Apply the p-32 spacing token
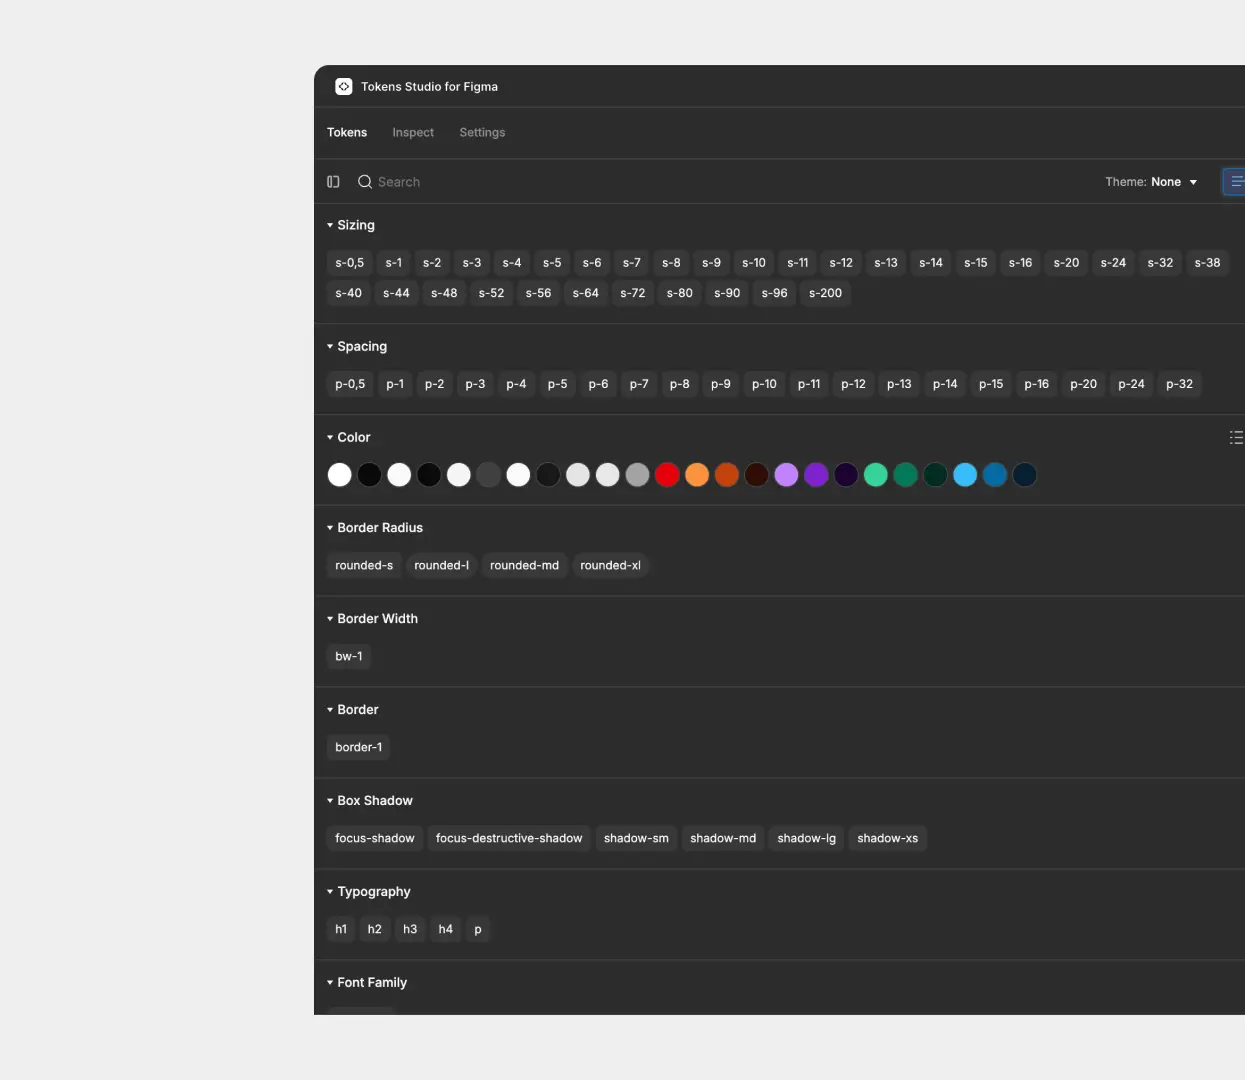 click(x=1179, y=384)
